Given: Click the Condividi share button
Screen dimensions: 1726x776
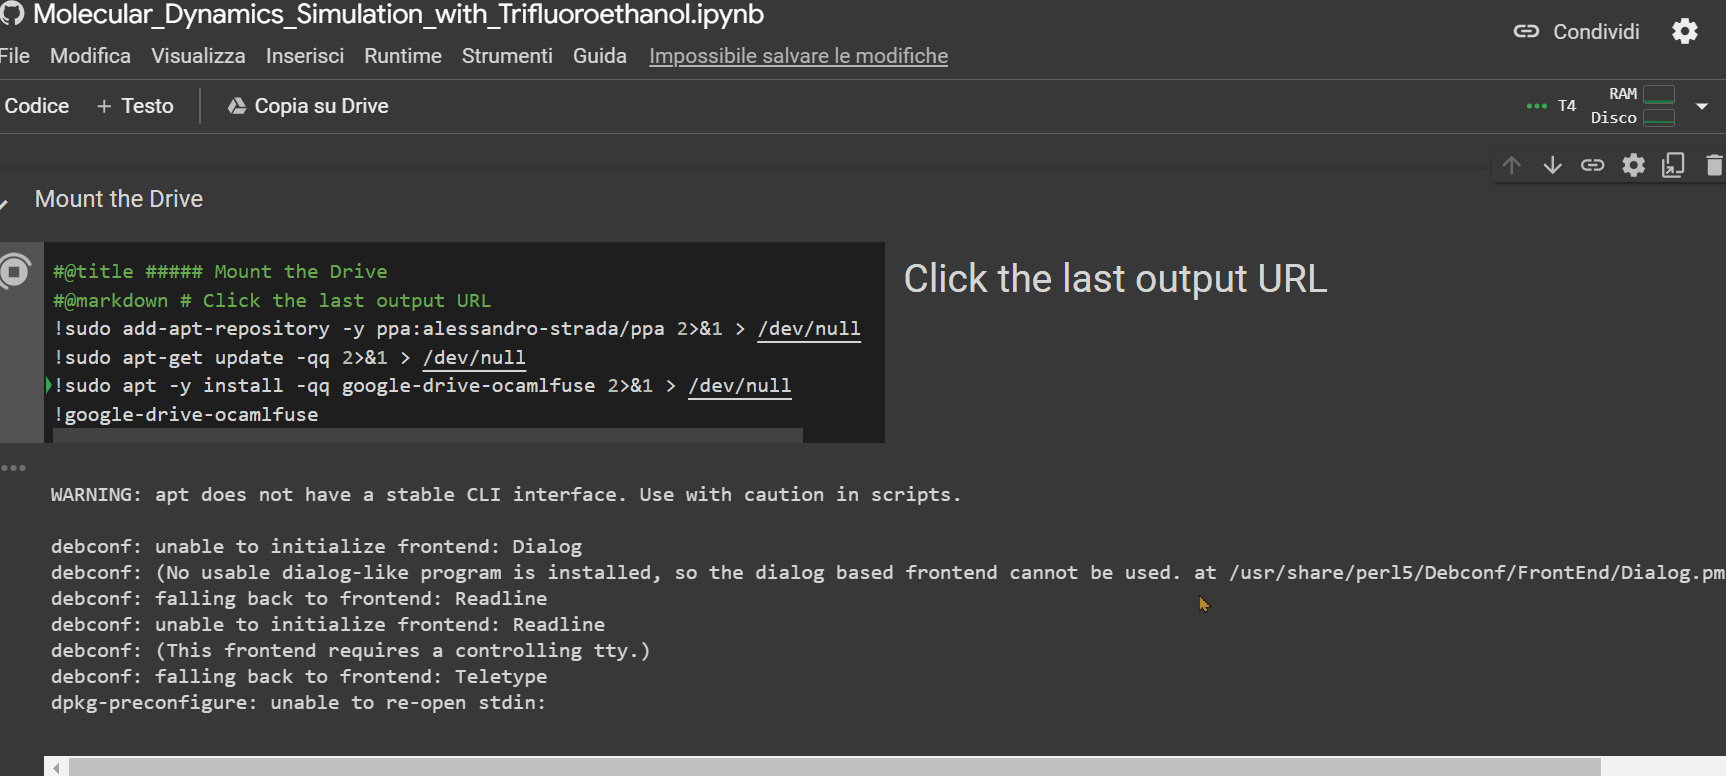Looking at the screenshot, I should pos(1576,32).
